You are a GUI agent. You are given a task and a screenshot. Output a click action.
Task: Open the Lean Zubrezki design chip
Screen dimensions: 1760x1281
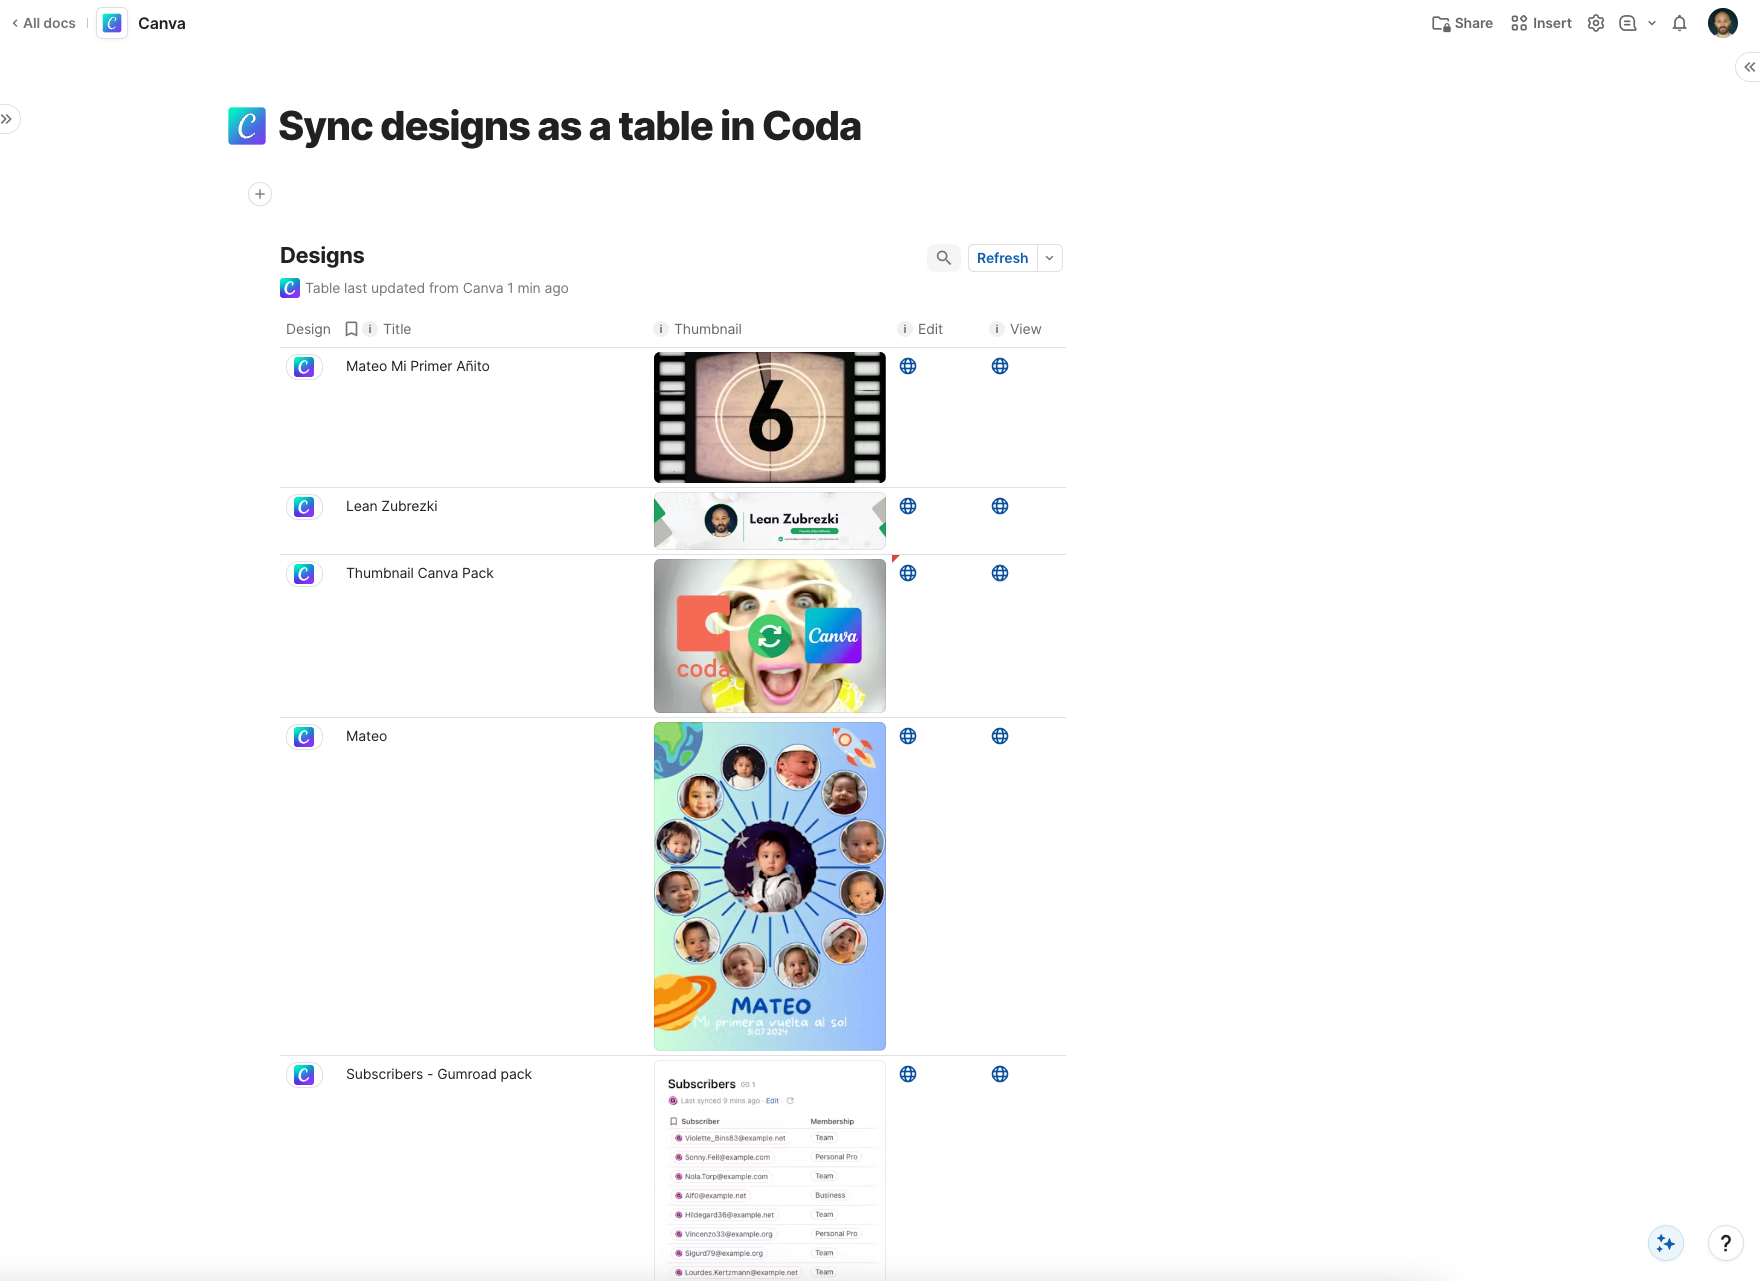click(x=304, y=507)
